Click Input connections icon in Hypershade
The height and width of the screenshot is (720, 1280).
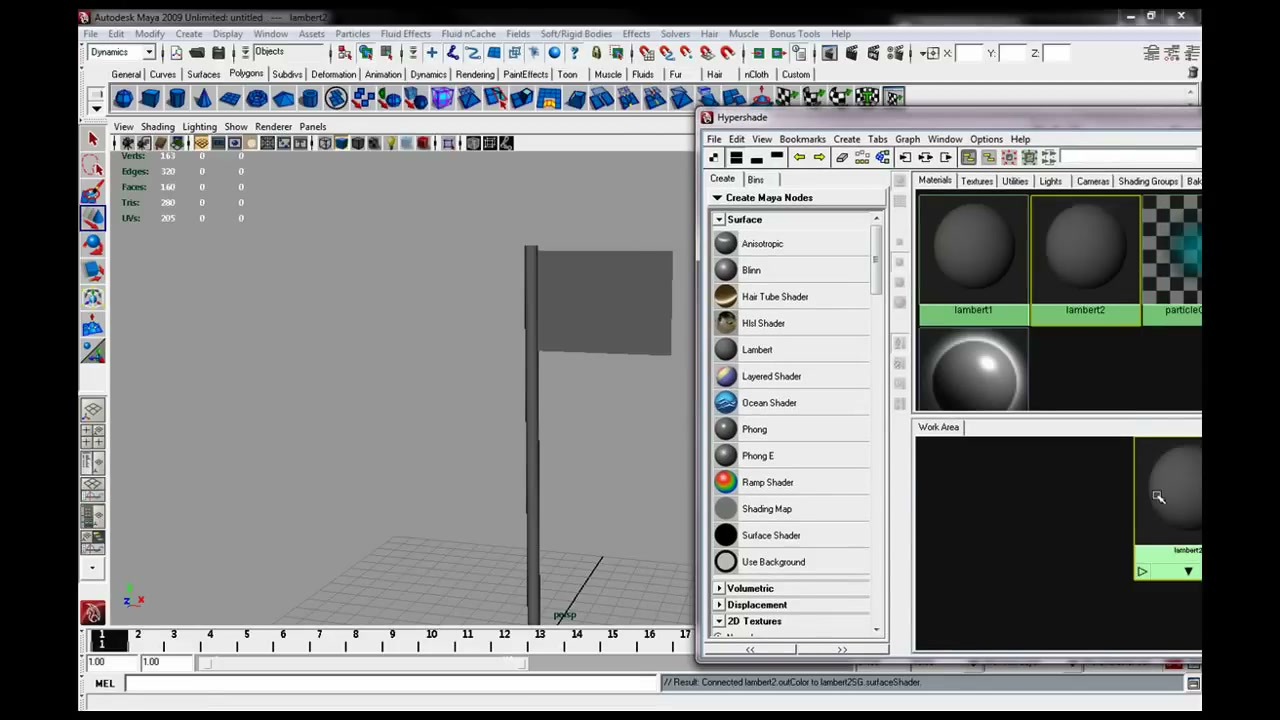point(905,157)
